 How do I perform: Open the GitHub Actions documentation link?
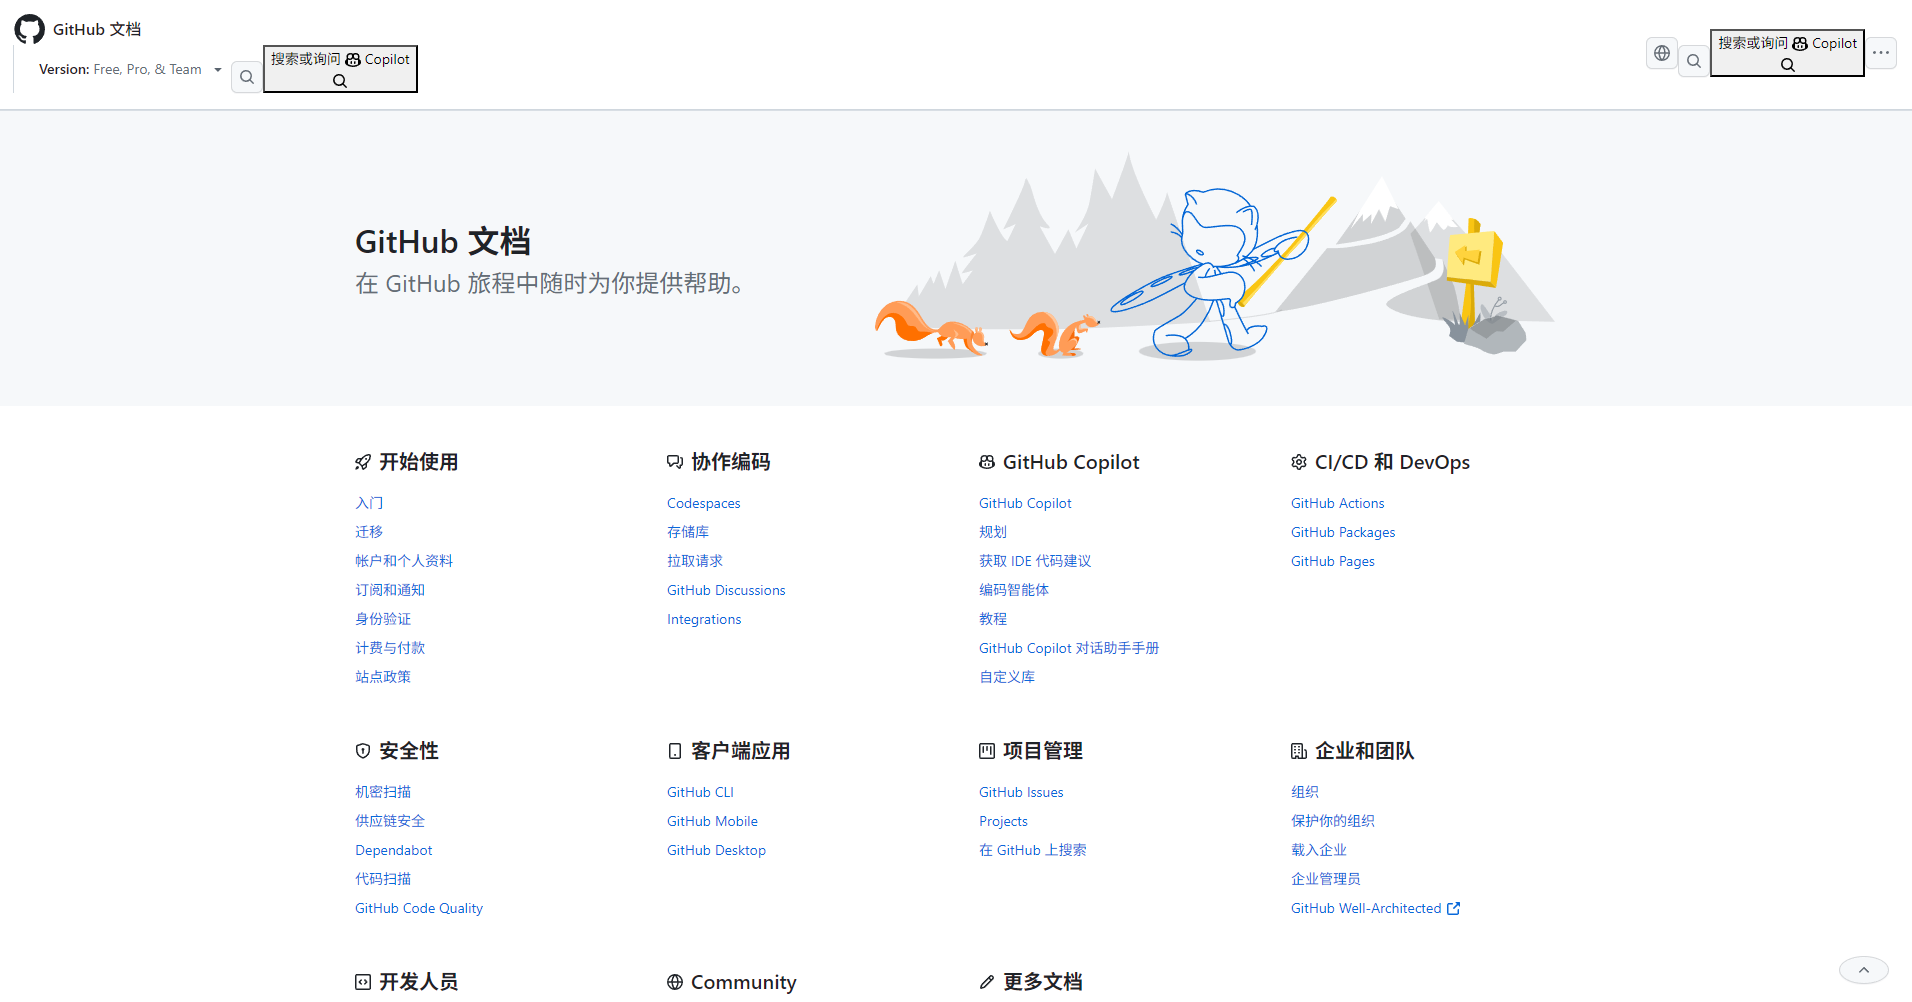pos(1337,503)
